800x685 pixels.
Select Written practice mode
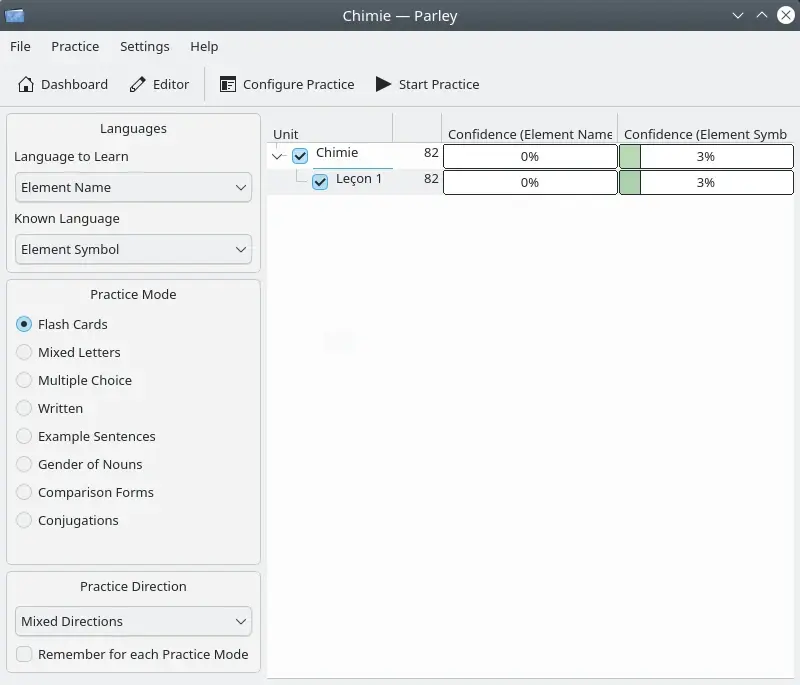coord(49,409)
